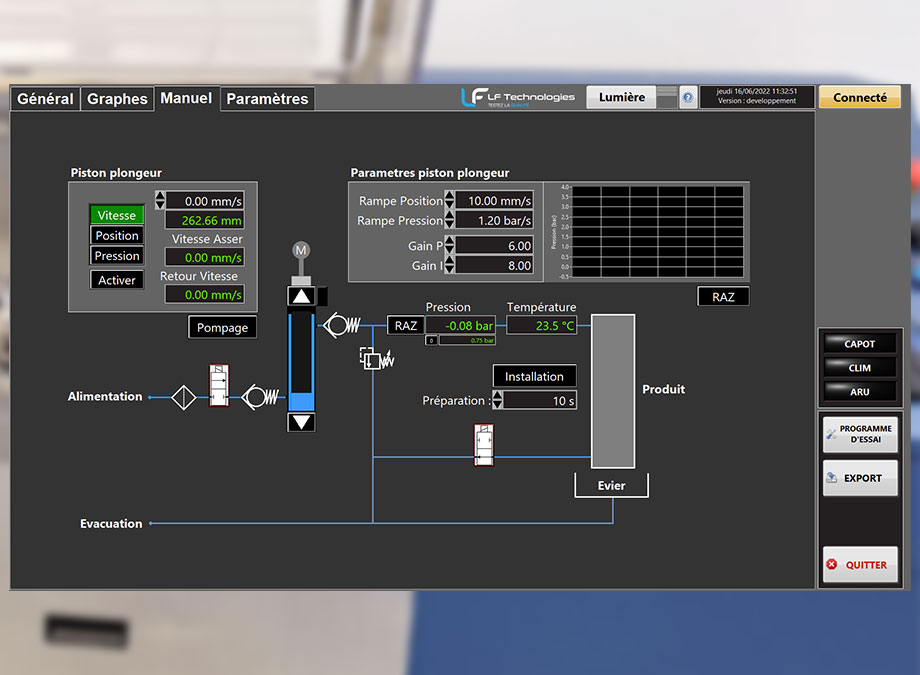Click the piston motor M symbol
Image resolution: width=920 pixels, height=675 pixels.
(301, 250)
